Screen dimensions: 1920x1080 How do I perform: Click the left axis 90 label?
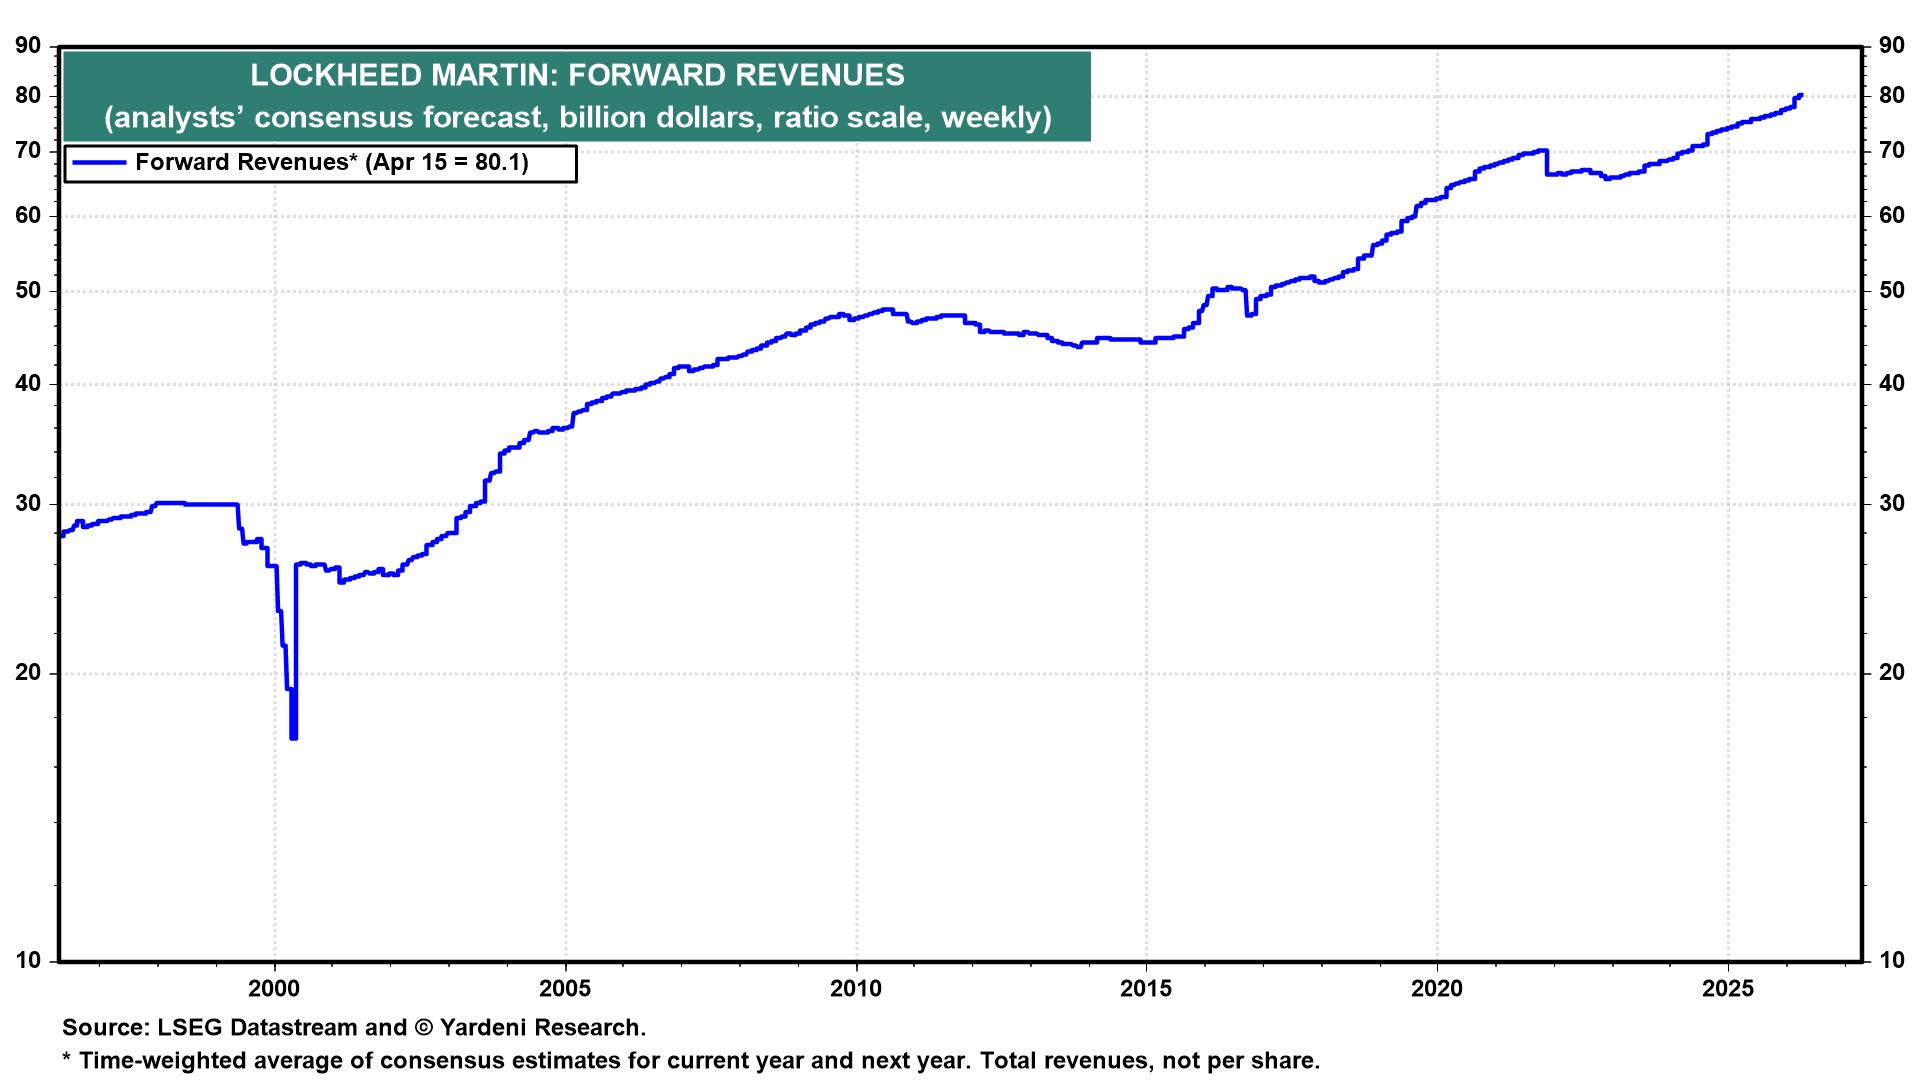29,46
